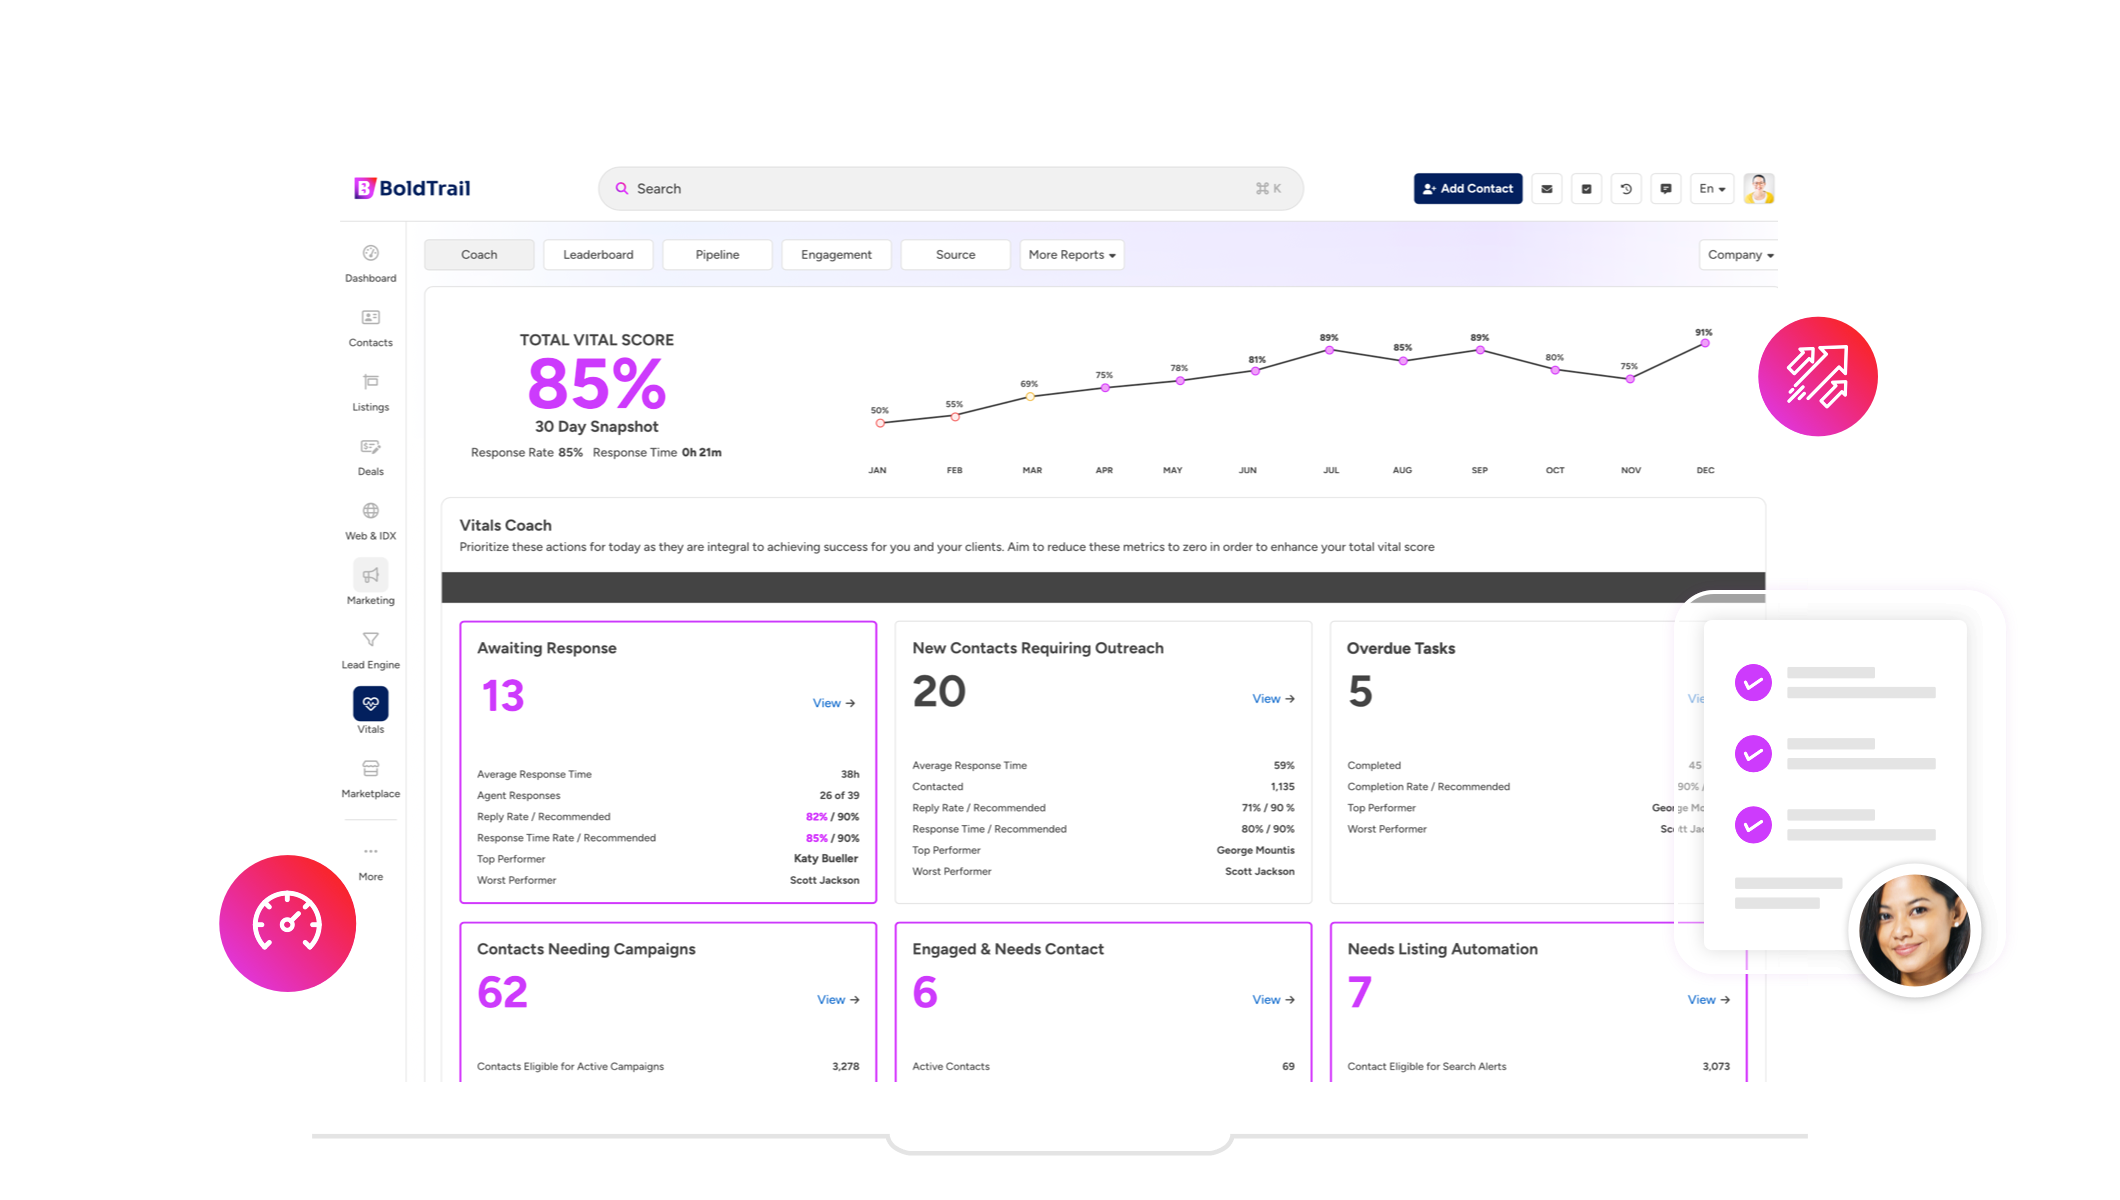The width and height of the screenshot is (2120, 1200).
Task: Expand the More Reports dropdown
Action: 1071,255
